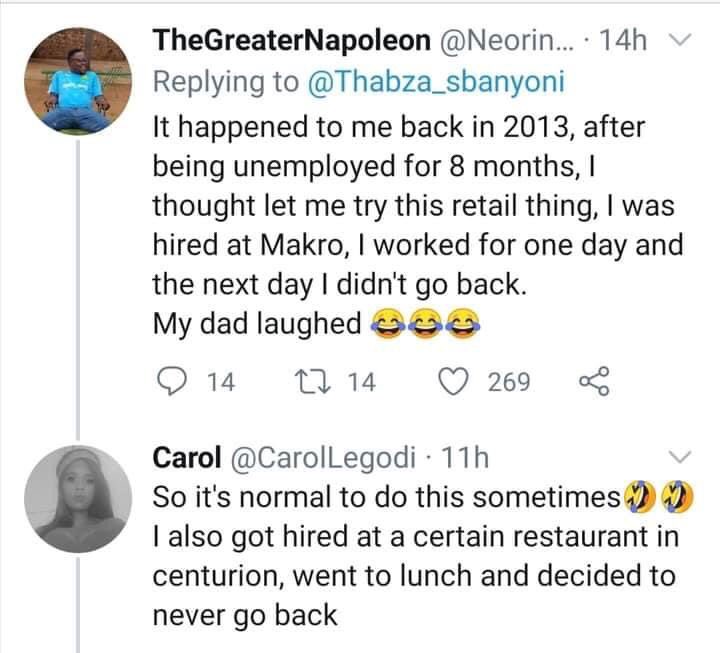Viewport: 720px width, 653px height.
Task: Click the Carol display name
Action: (x=186, y=457)
